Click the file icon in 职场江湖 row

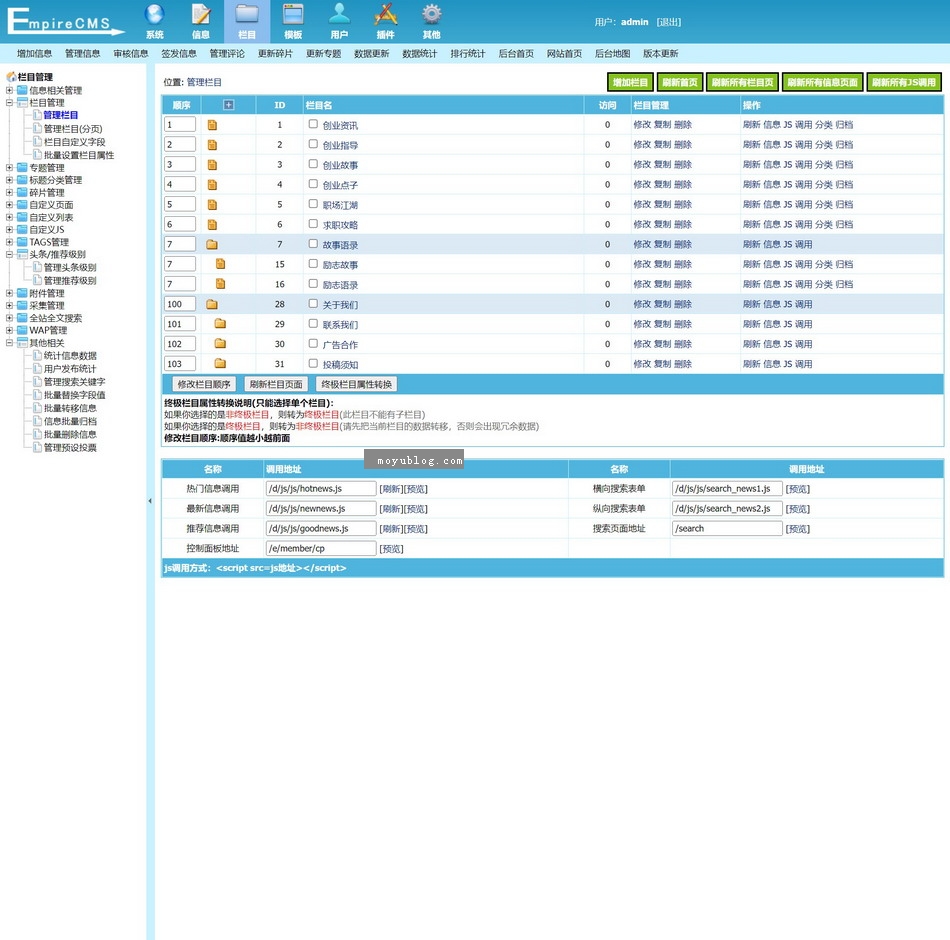pos(212,205)
